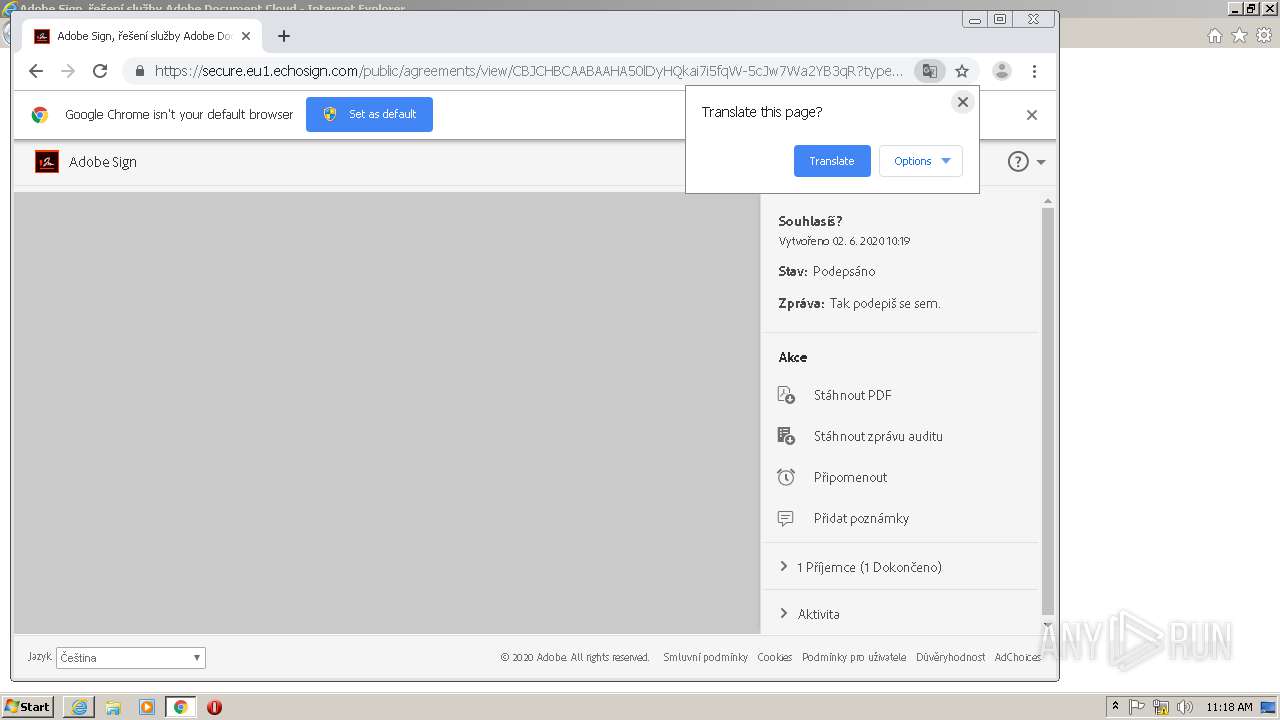Click the Souhlasíš? agreement title

[810, 221]
